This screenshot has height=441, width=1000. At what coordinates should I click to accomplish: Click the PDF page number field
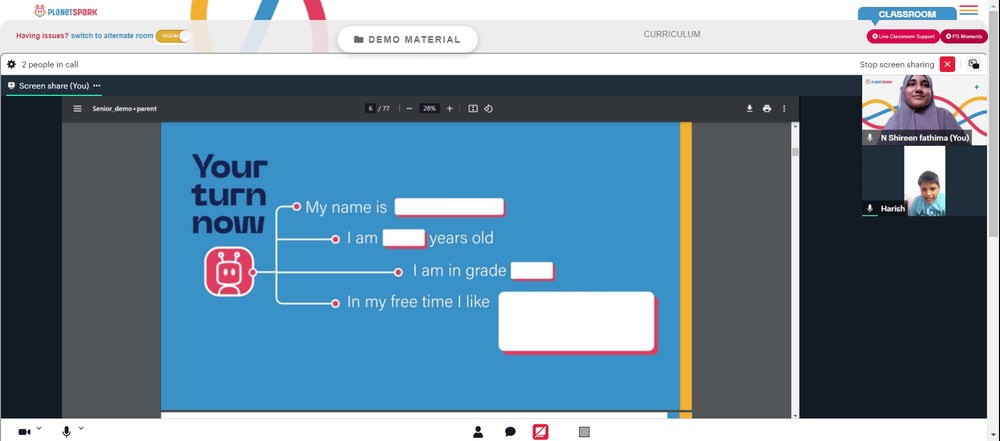click(x=370, y=108)
